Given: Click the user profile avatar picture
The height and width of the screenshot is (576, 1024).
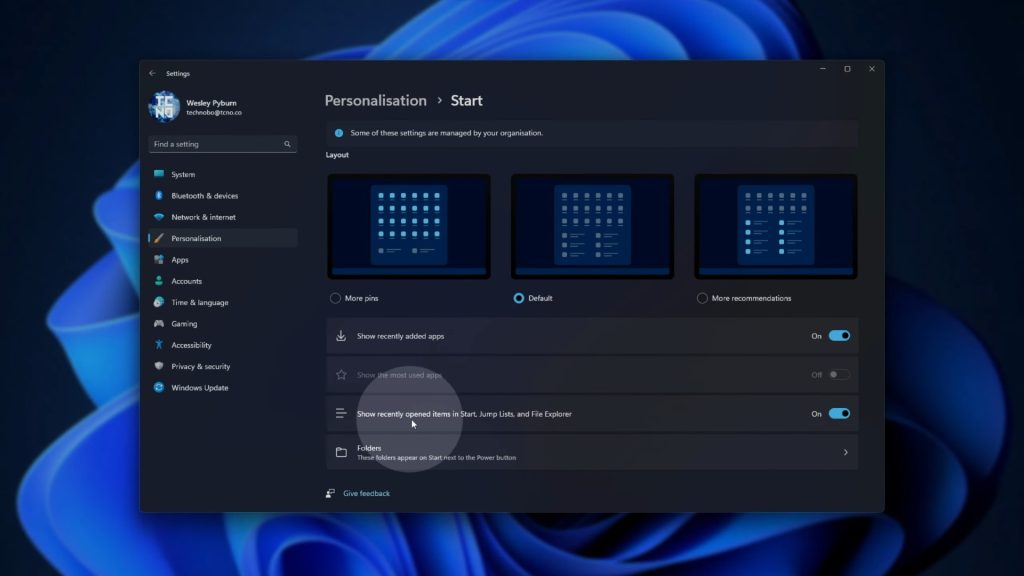Looking at the screenshot, I should pyautogui.click(x=164, y=106).
